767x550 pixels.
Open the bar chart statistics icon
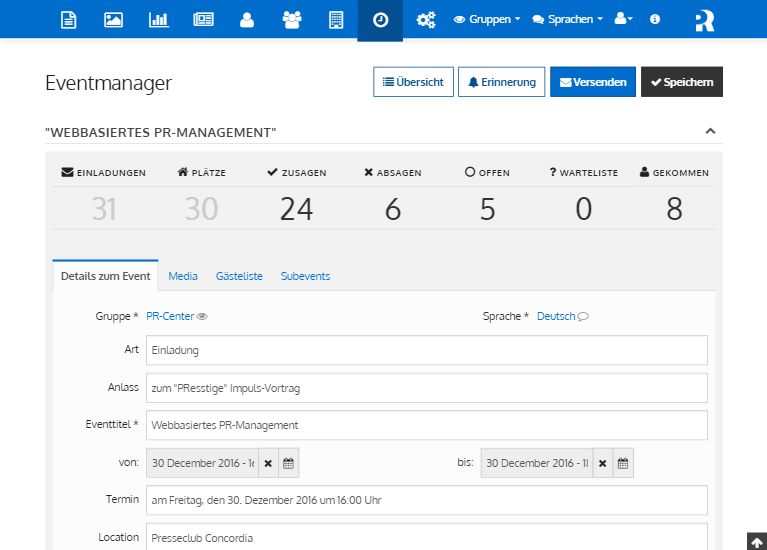tap(158, 20)
